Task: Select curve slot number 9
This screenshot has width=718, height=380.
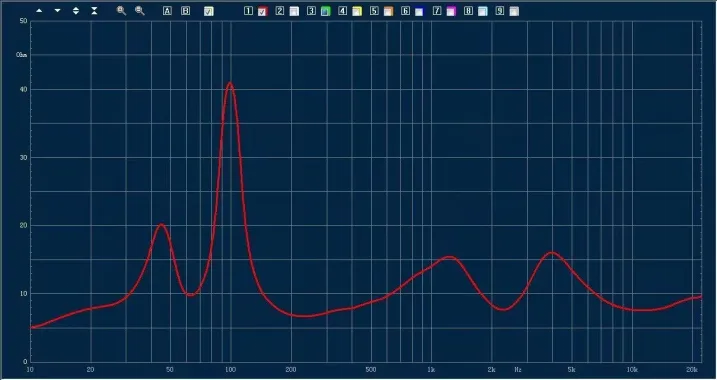Action: 500,11
